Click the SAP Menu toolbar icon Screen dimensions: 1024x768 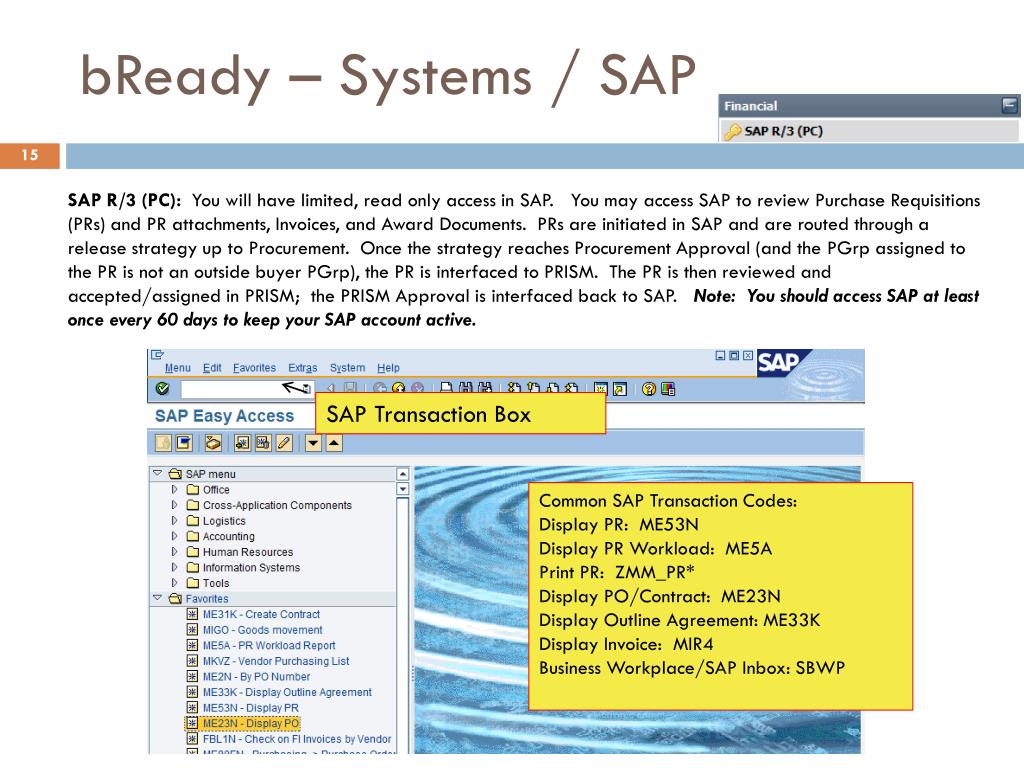(184, 443)
